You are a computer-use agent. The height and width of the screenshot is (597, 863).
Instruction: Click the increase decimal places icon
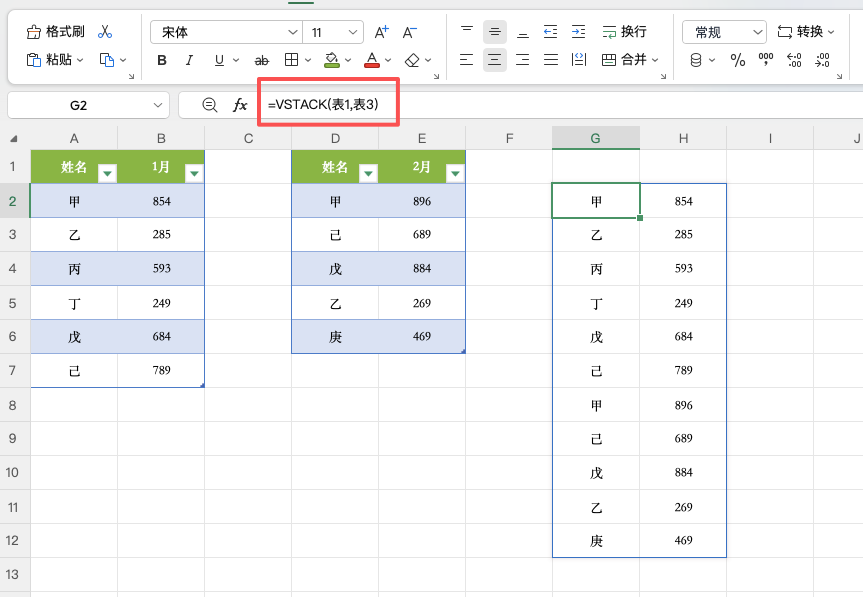pyautogui.click(x=794, y=60)
